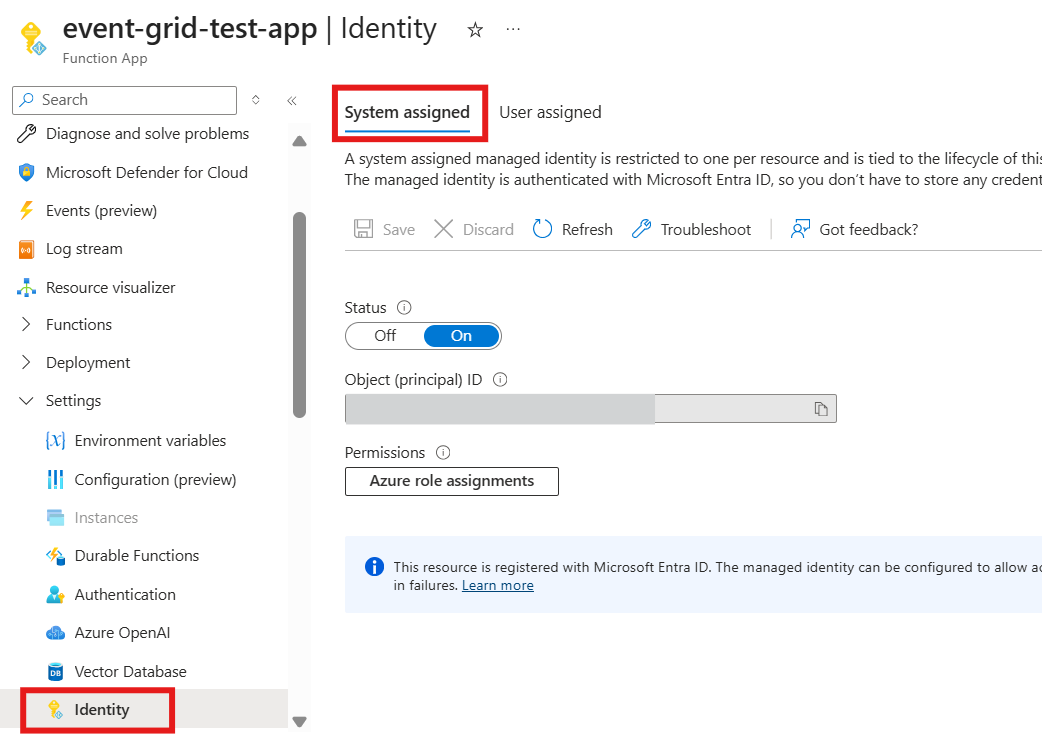The width and height of the screenshot is (1042, 734).
Task: Open Resource visualizer from the sidebar
Action: (x=110, y=287)
